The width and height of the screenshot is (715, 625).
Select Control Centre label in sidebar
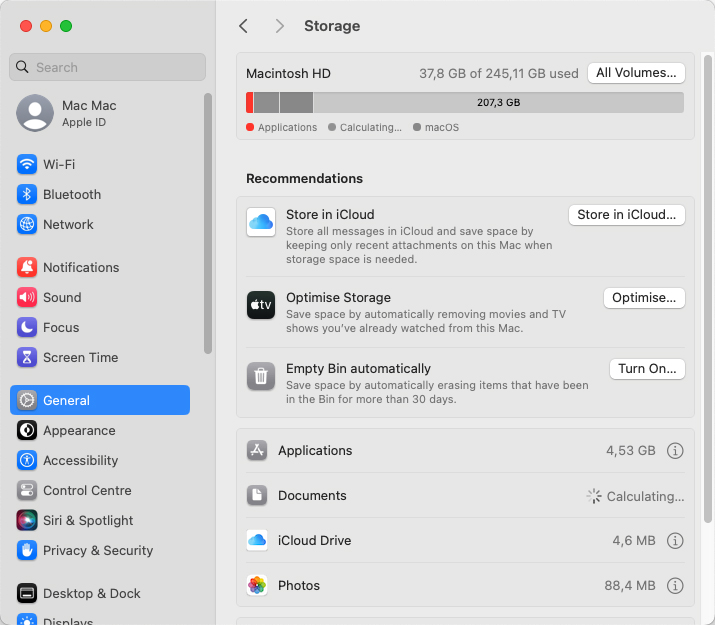(x=87, y=491)
